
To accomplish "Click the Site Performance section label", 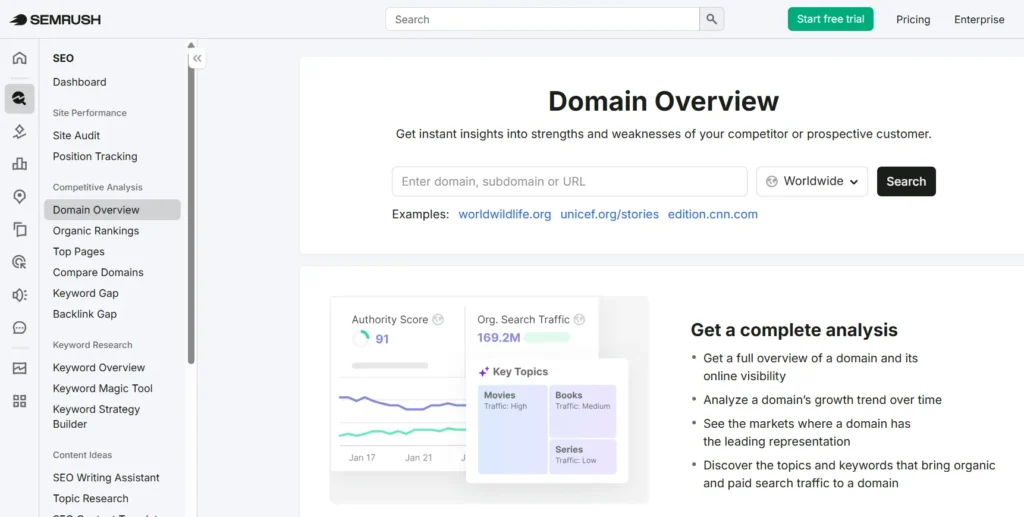I will click(x=89, y=113).
